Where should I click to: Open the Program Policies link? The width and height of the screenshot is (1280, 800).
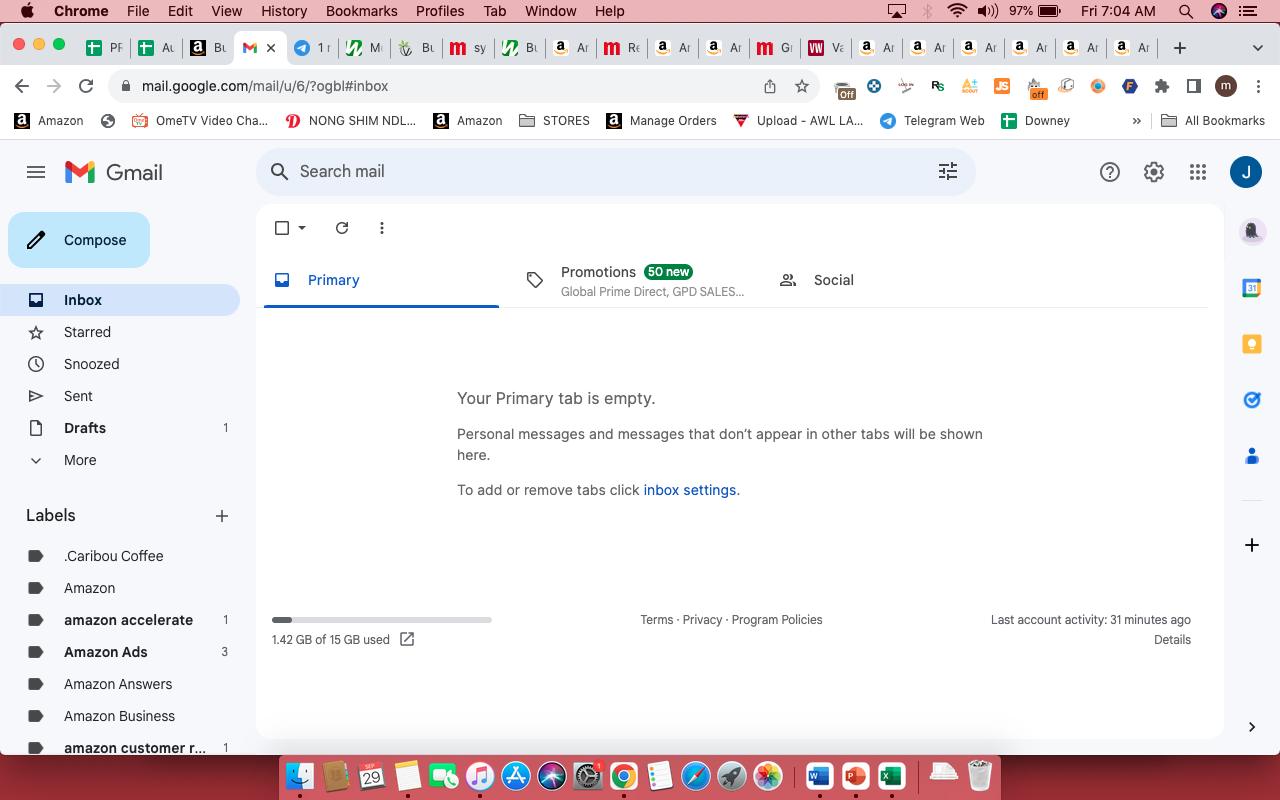[x=777, y=620]
